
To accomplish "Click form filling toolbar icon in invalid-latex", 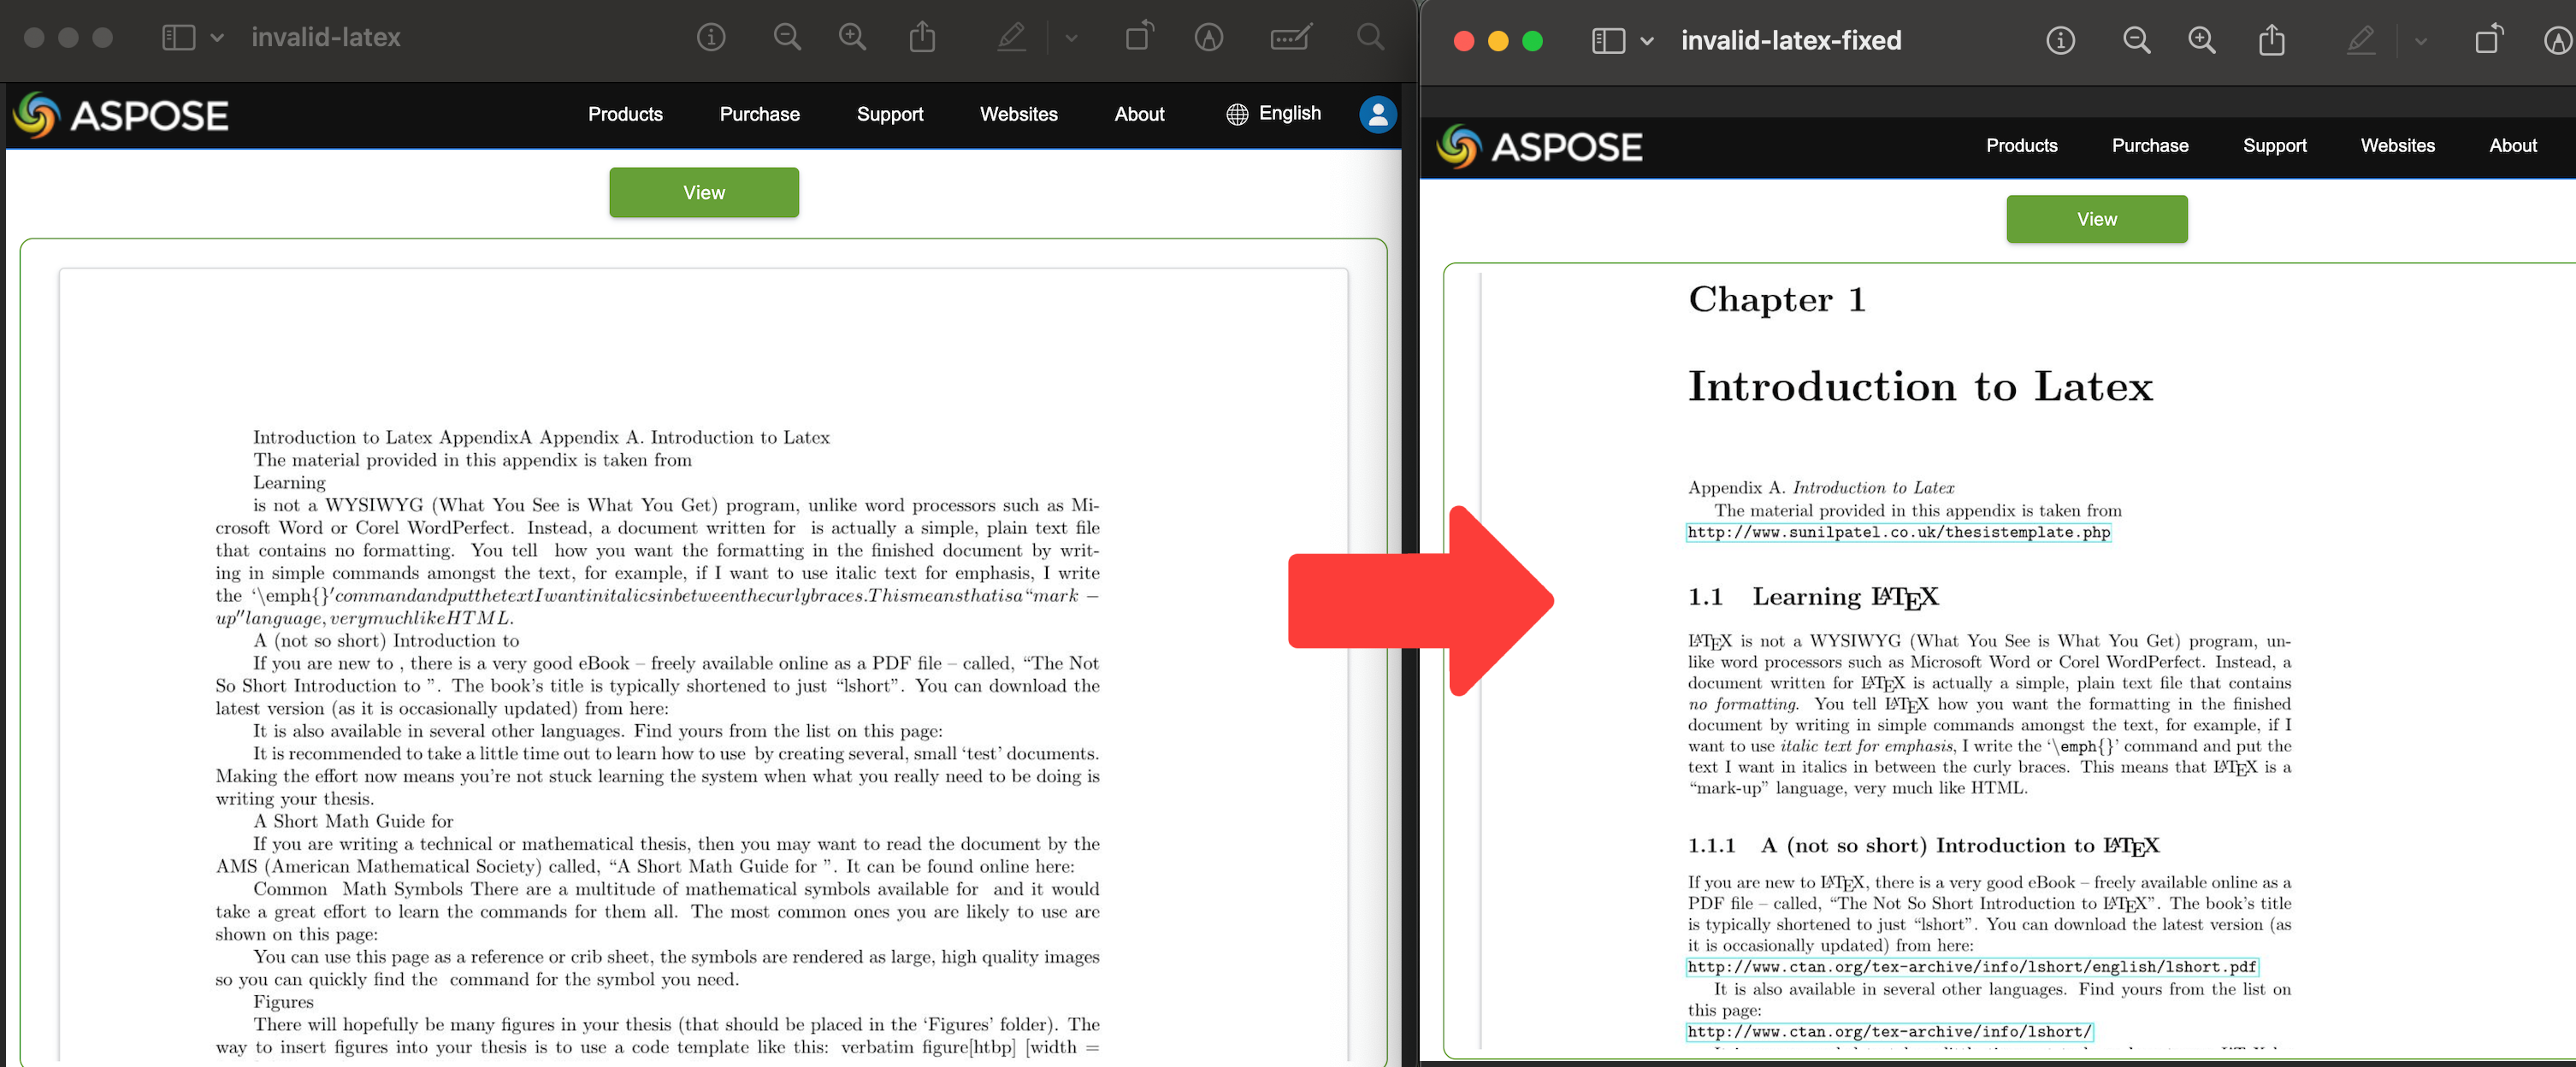I will (1290, 37).
